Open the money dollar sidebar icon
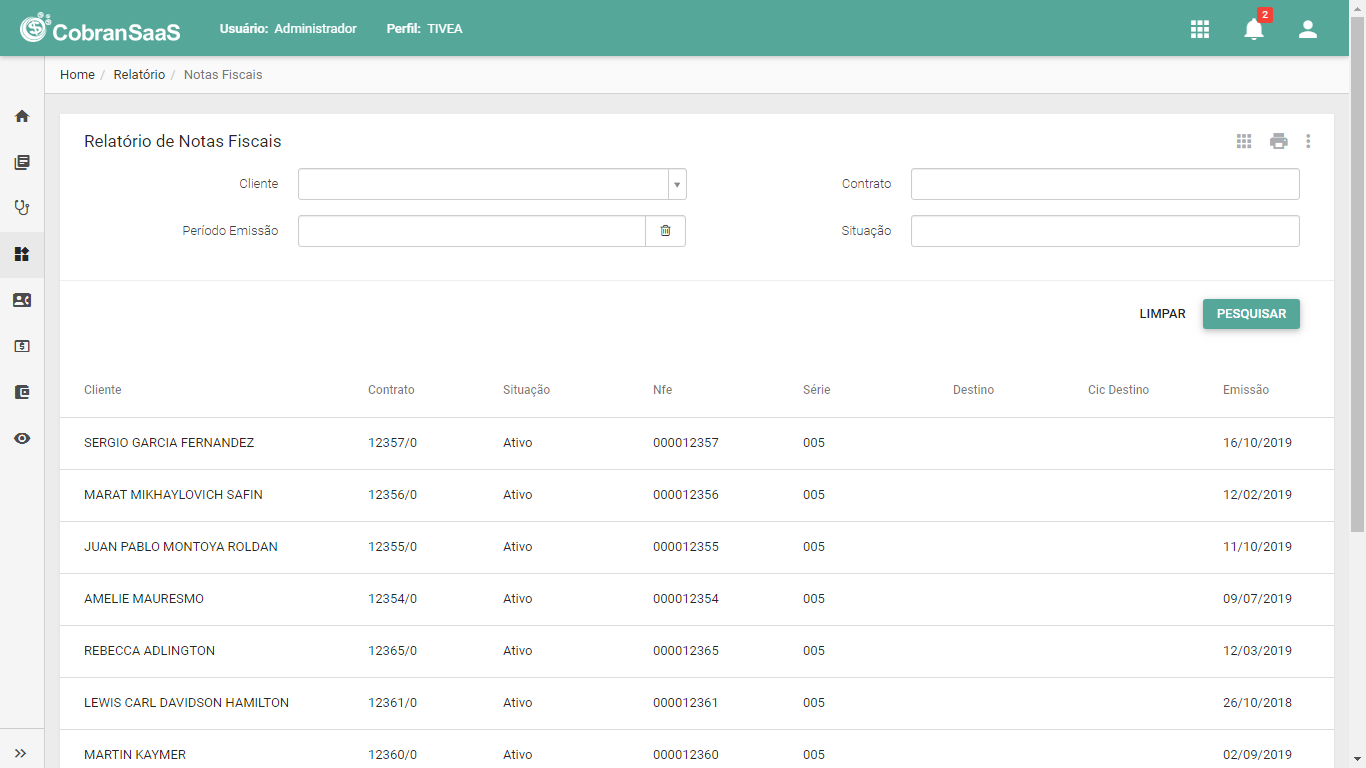 pos(22,346)
